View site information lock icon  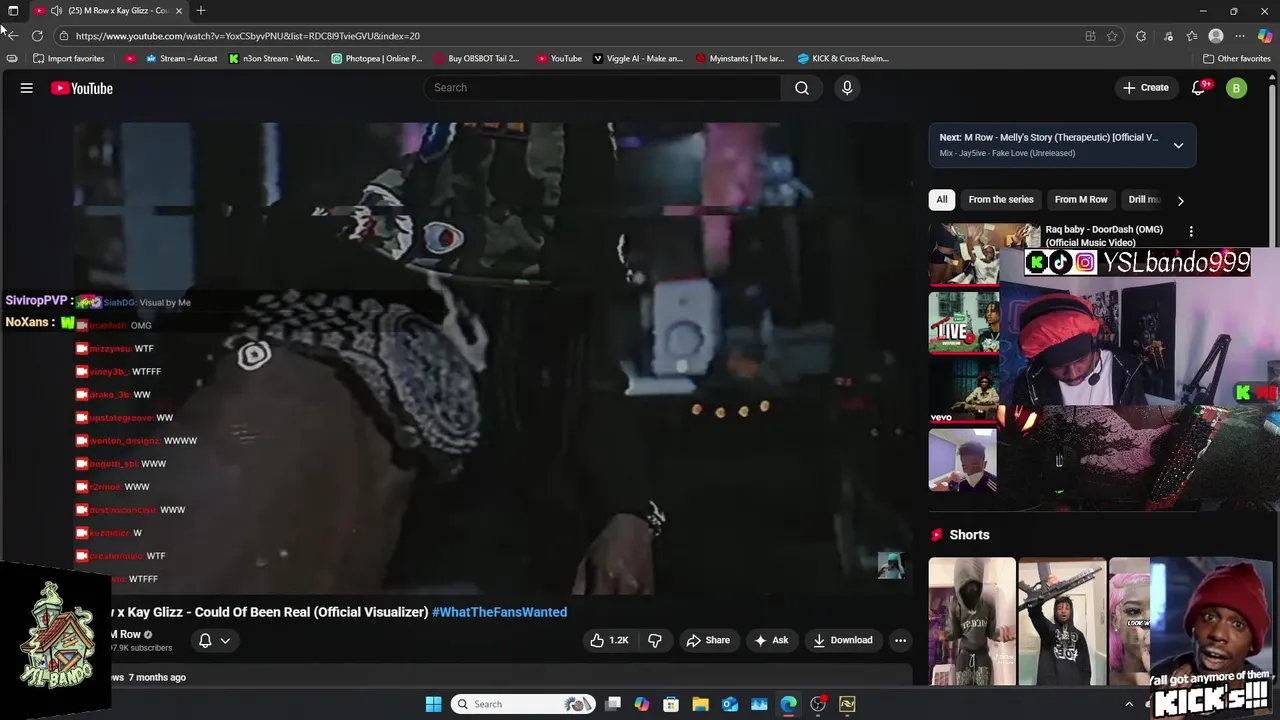coord(64,36)
